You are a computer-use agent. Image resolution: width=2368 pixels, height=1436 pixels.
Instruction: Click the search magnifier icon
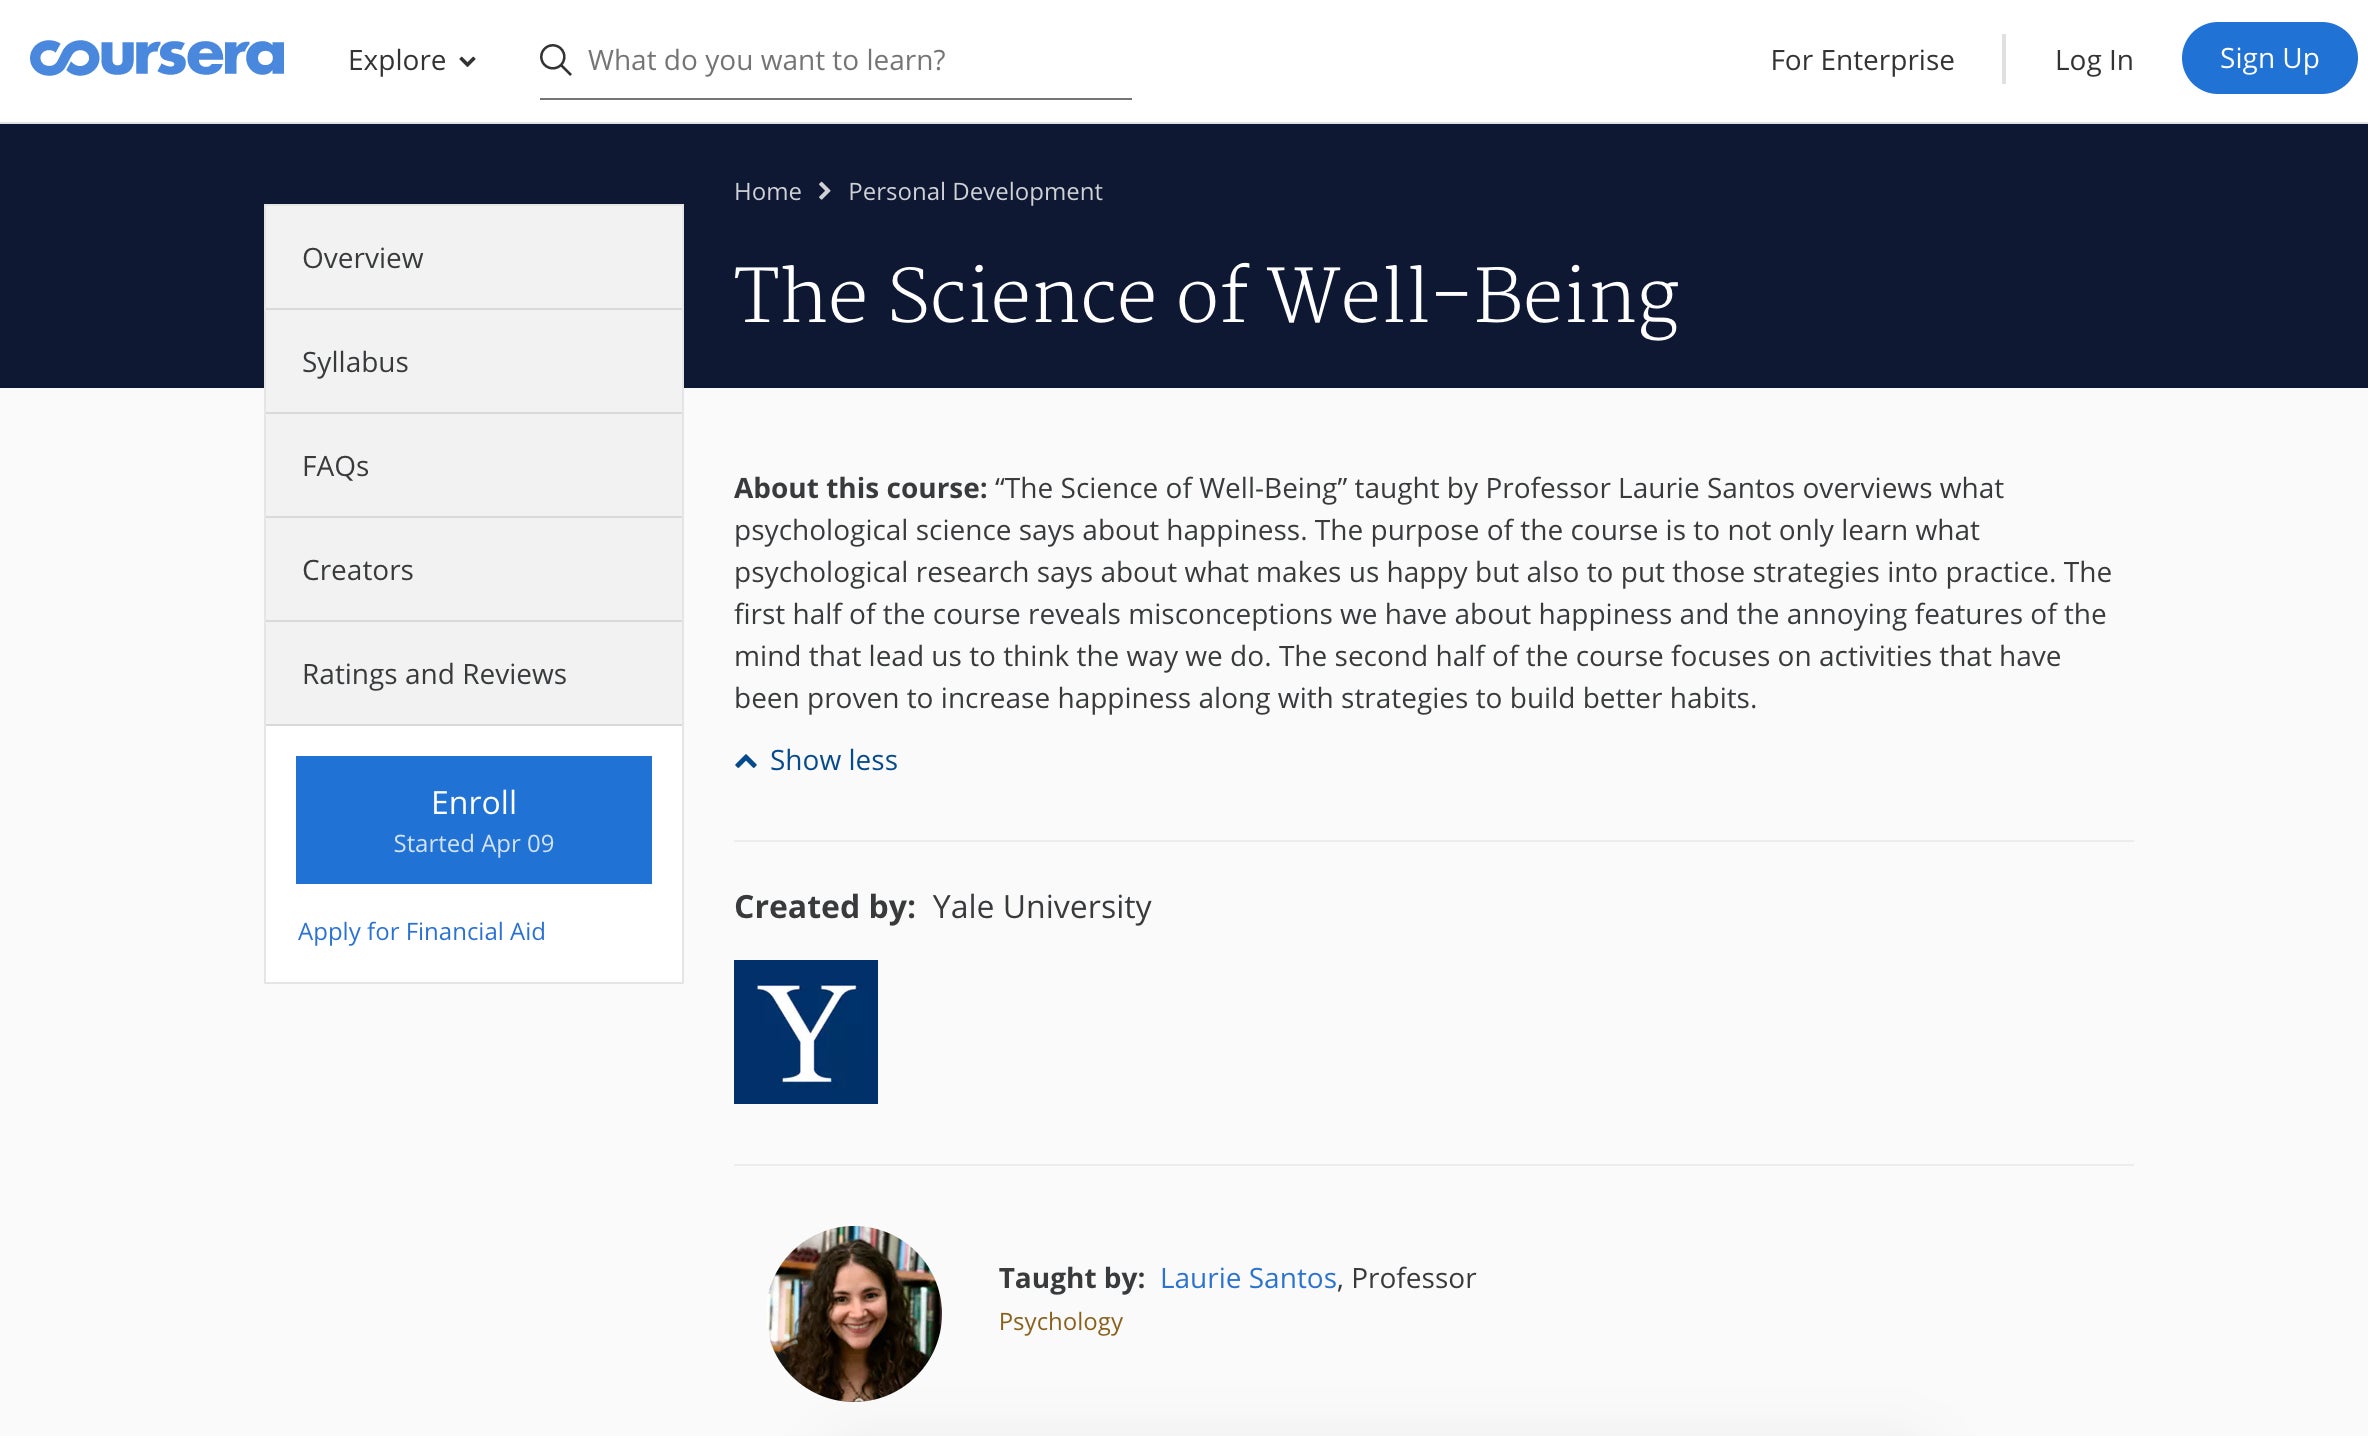point(555,60)
